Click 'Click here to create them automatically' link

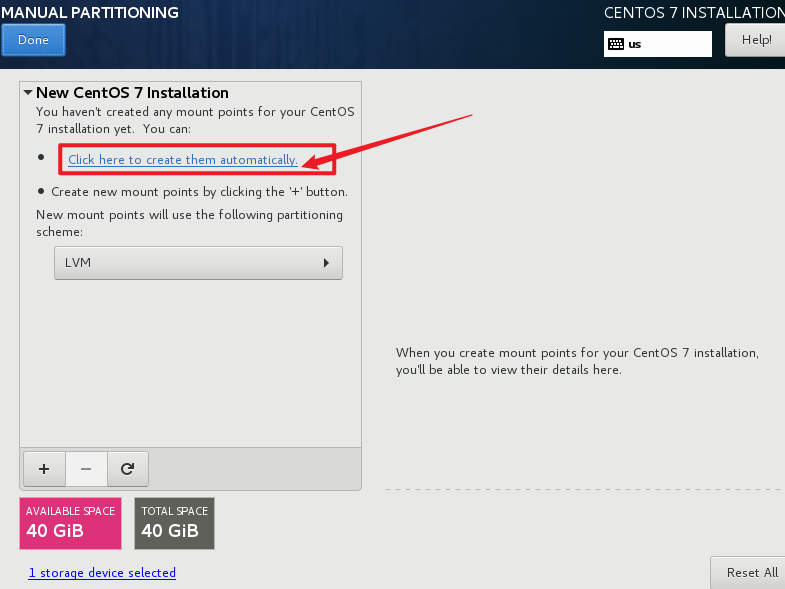(183, 160)
